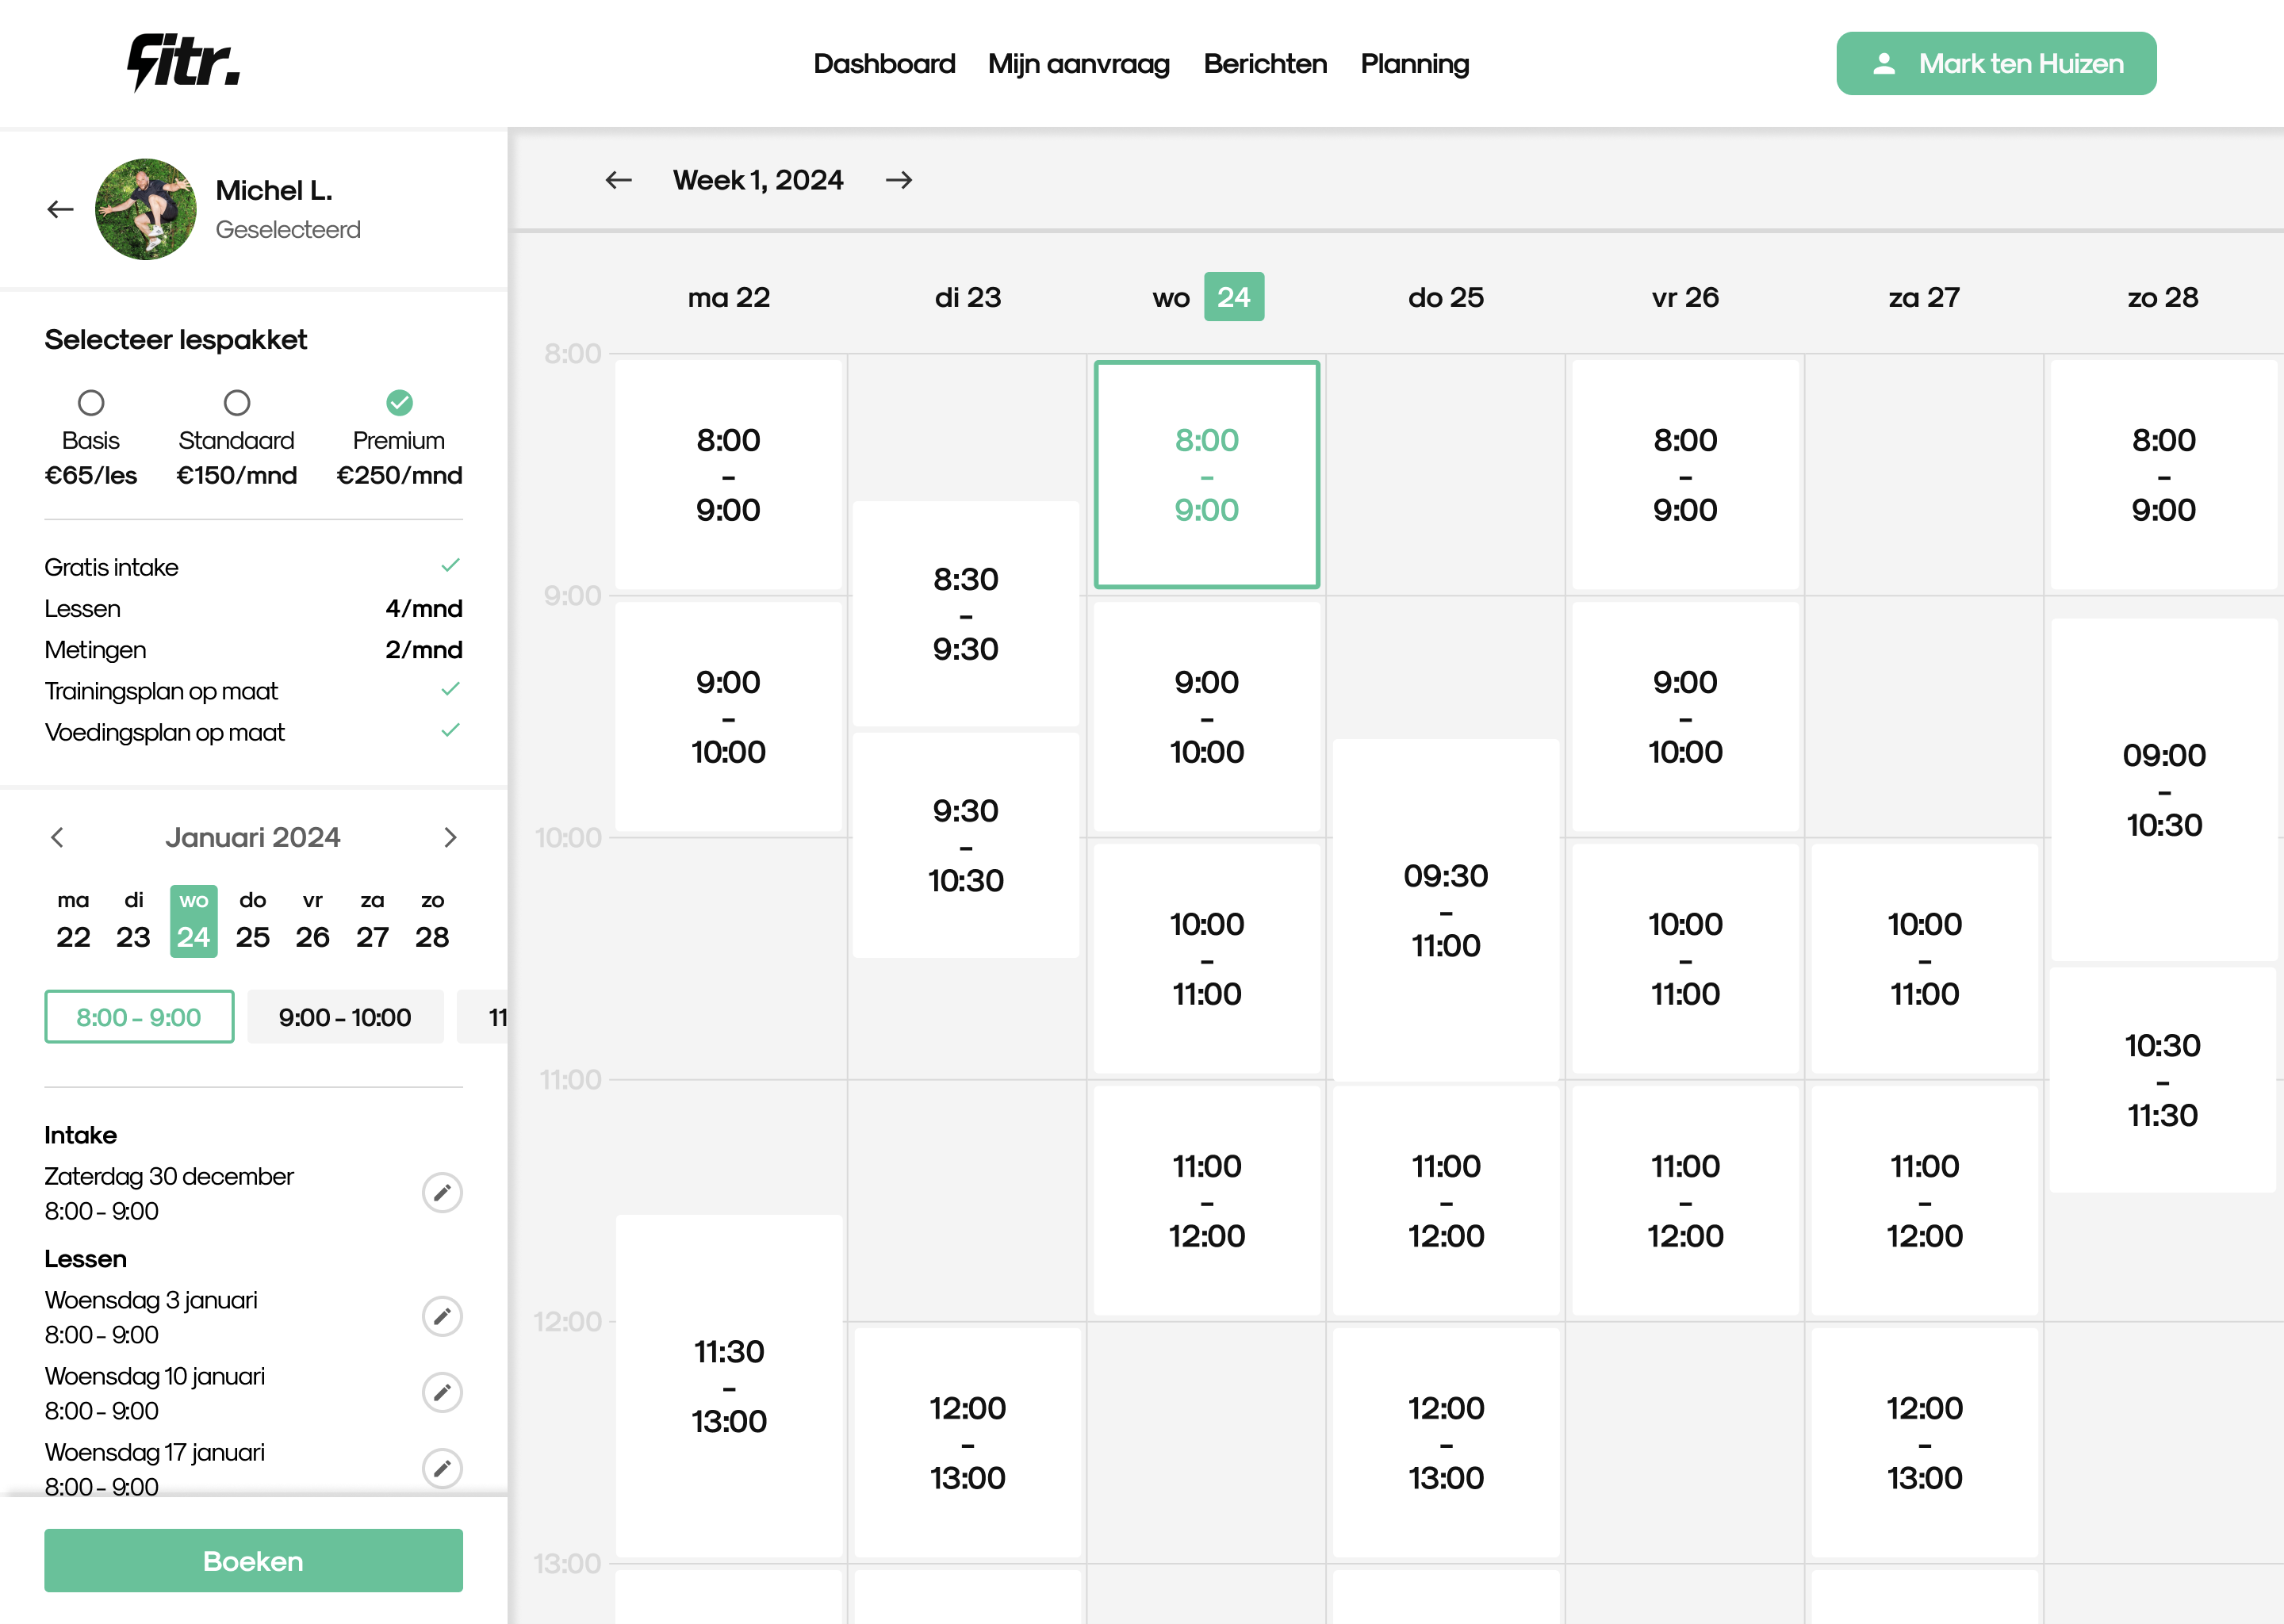The width and height of the screenshot is (2284, 1624).
Task: Select Sunday 28 slot 8:00 – 9:00
Action: pyautogui.click(x=2164, y=475)
